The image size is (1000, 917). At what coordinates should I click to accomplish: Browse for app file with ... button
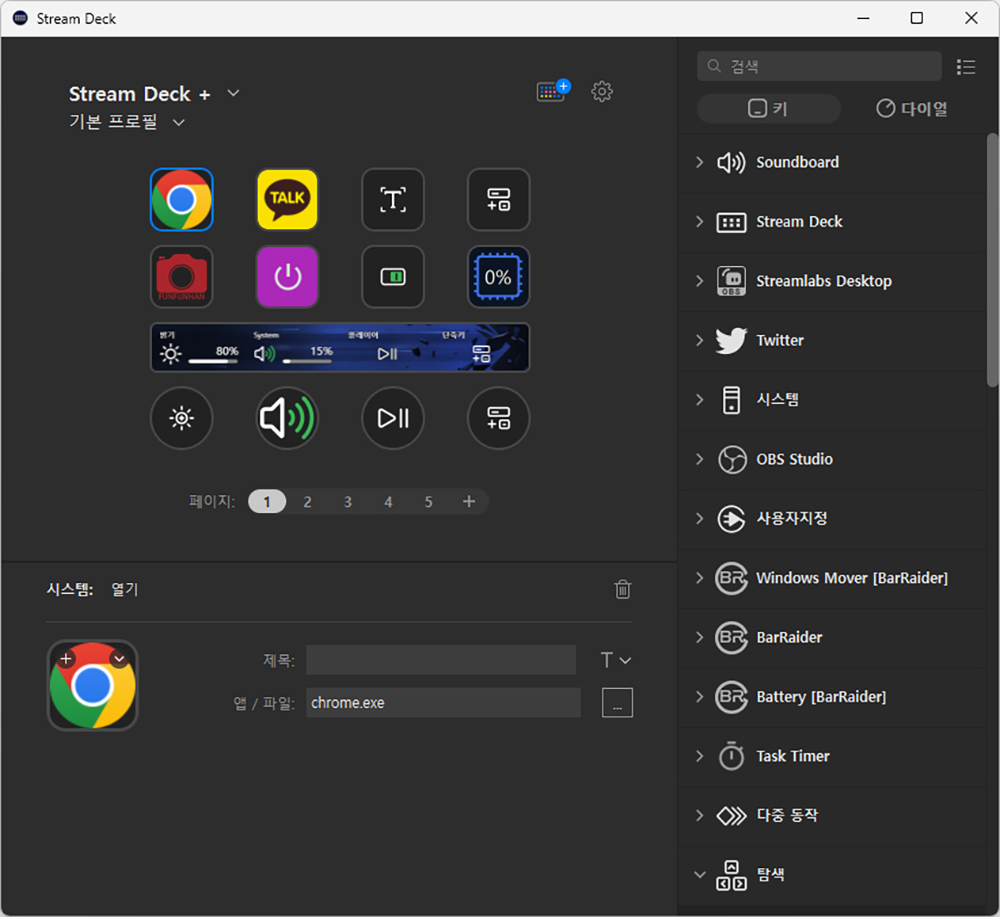[617, 703]
